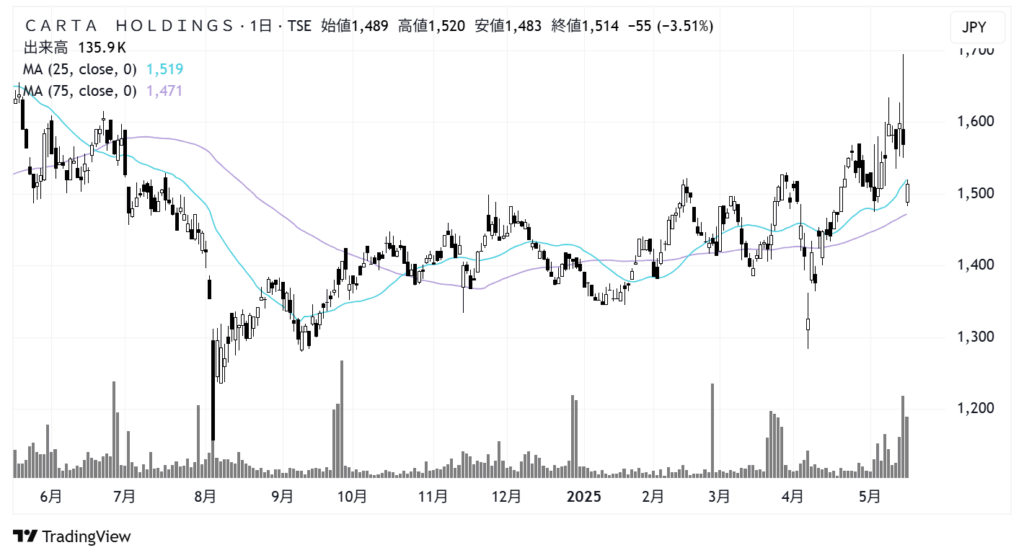1024x558 pixels.
Task: Click the 2月 time axis label
Action: [x=652, y=497]
